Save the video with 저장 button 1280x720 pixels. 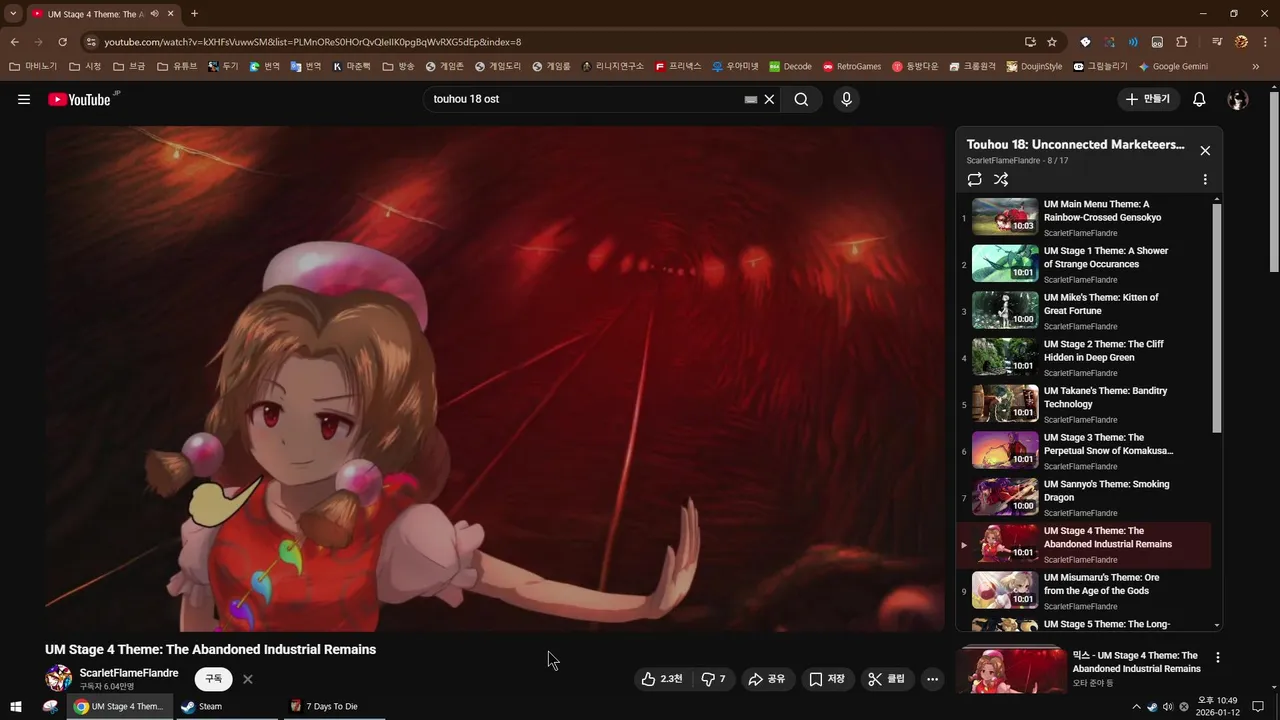coord(828,679)
